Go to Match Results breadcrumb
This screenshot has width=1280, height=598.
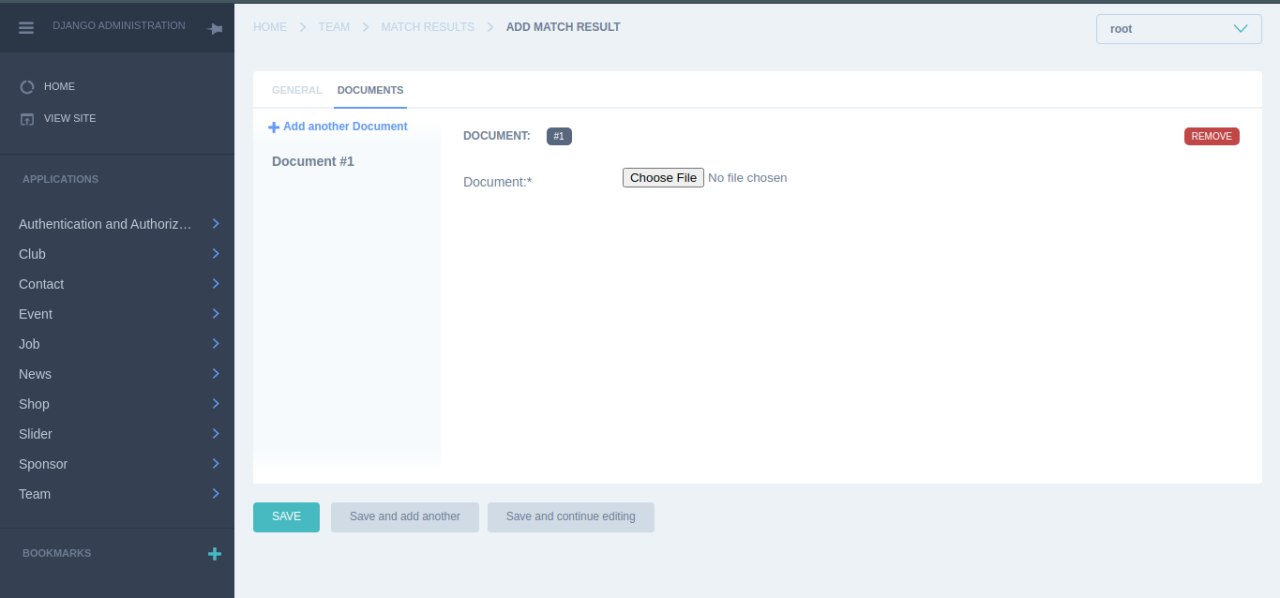tap(428, 27)
